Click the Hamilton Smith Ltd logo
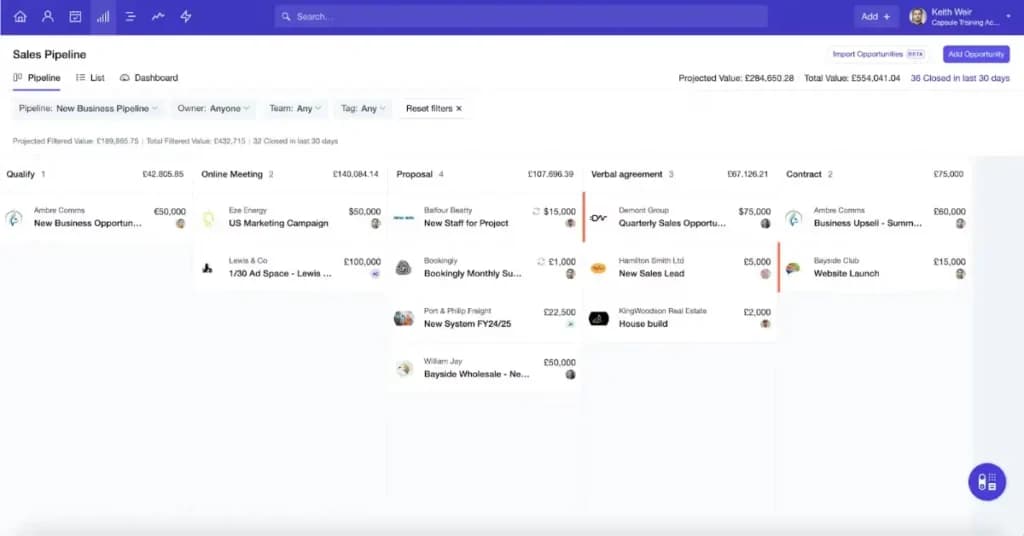 tap(598, 268)
